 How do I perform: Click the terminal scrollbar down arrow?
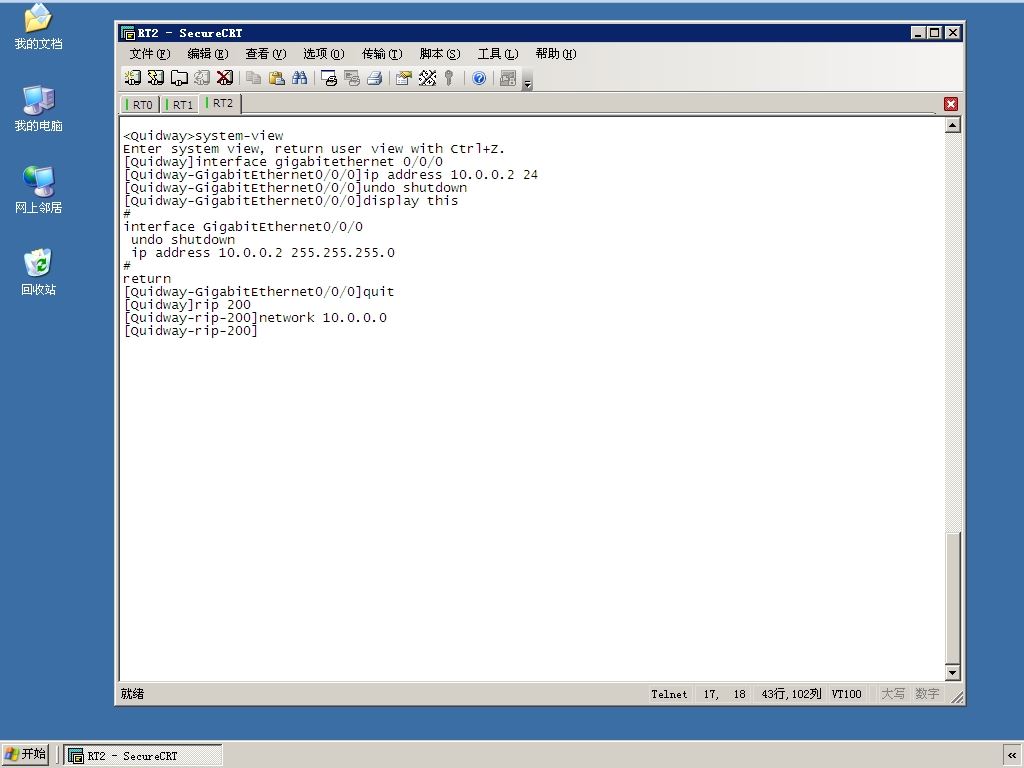pos(953,673)
